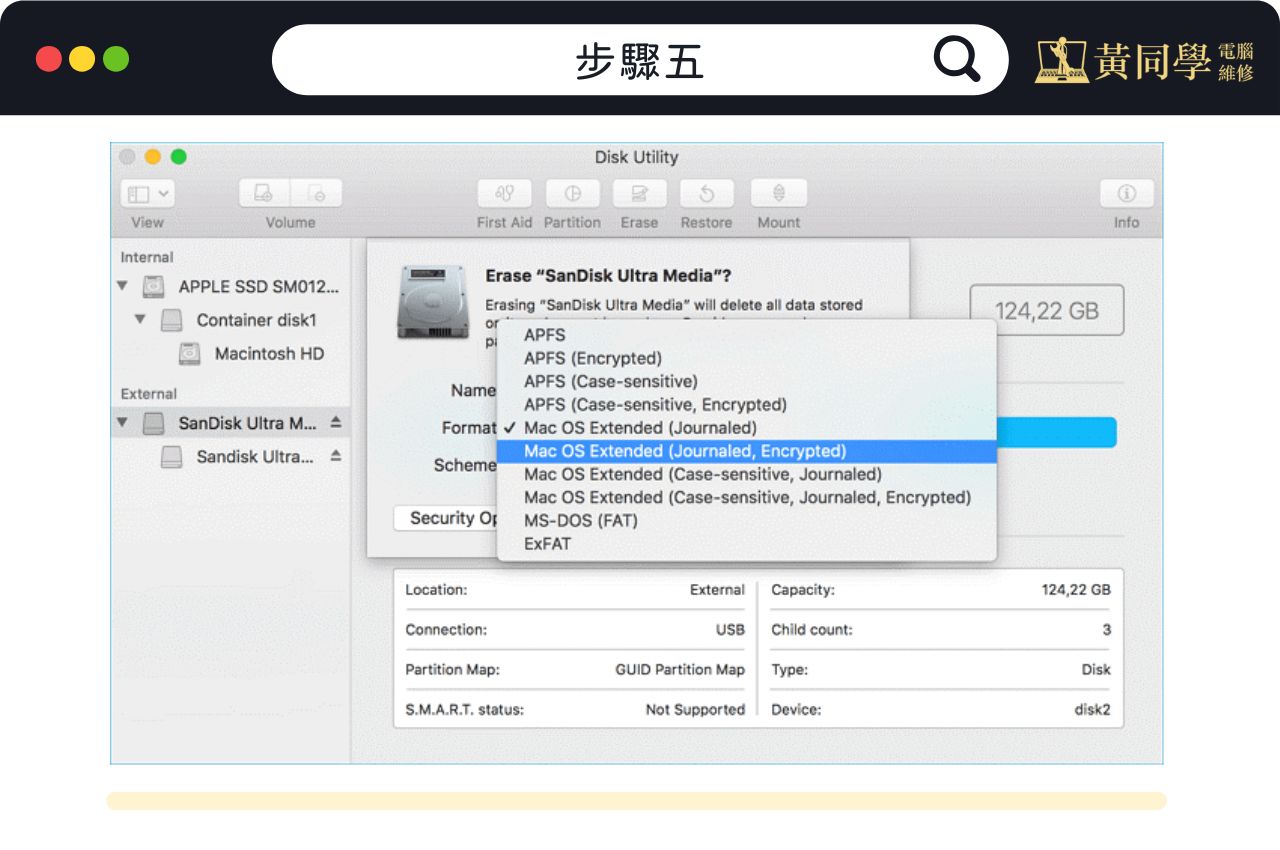
Task: Choose Mac OS Extended (Journaled, Encrypted)
Action: [x=746, y=451]
